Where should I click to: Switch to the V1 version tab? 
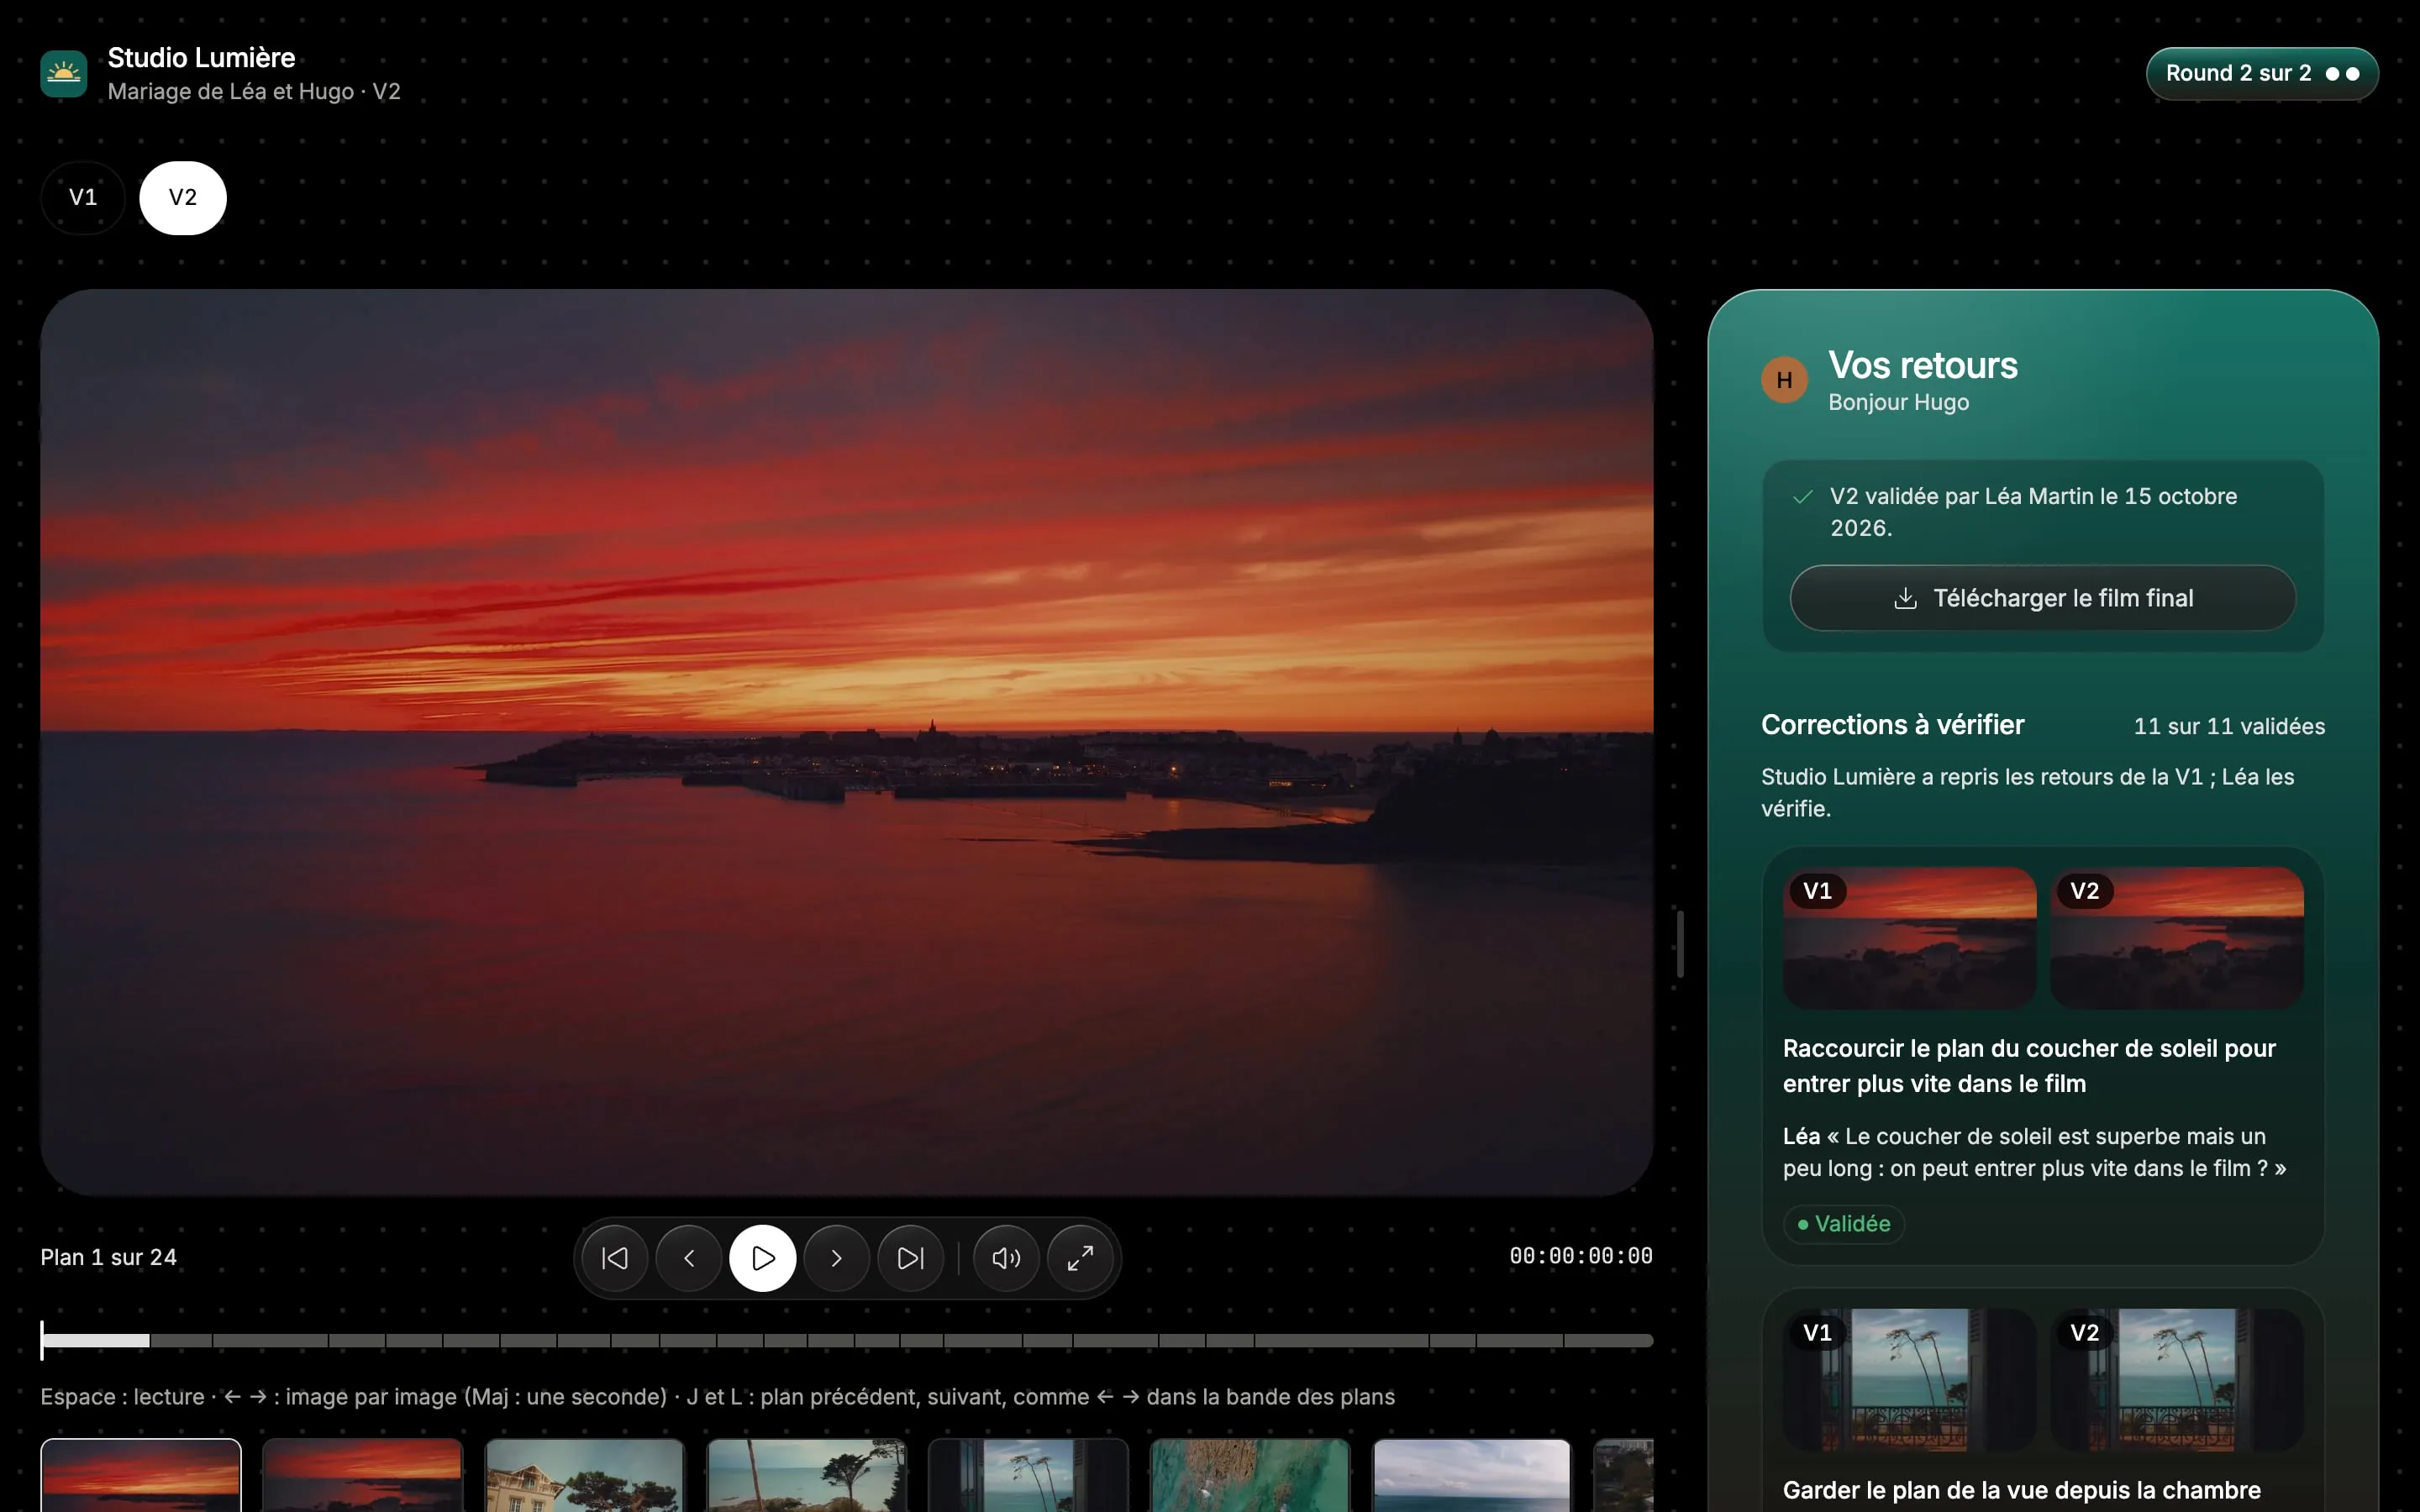[83, 198]
